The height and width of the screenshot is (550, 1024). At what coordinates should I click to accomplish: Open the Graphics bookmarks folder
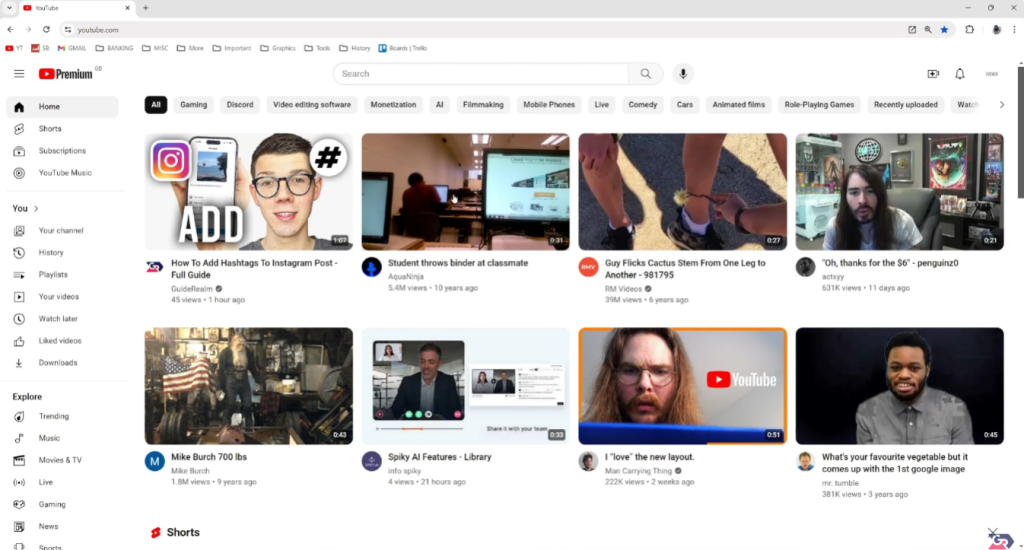pos(278,48)
